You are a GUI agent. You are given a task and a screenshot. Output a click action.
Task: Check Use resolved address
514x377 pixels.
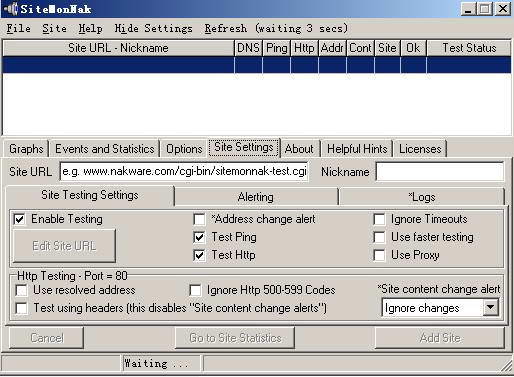[x=22, y=290]
